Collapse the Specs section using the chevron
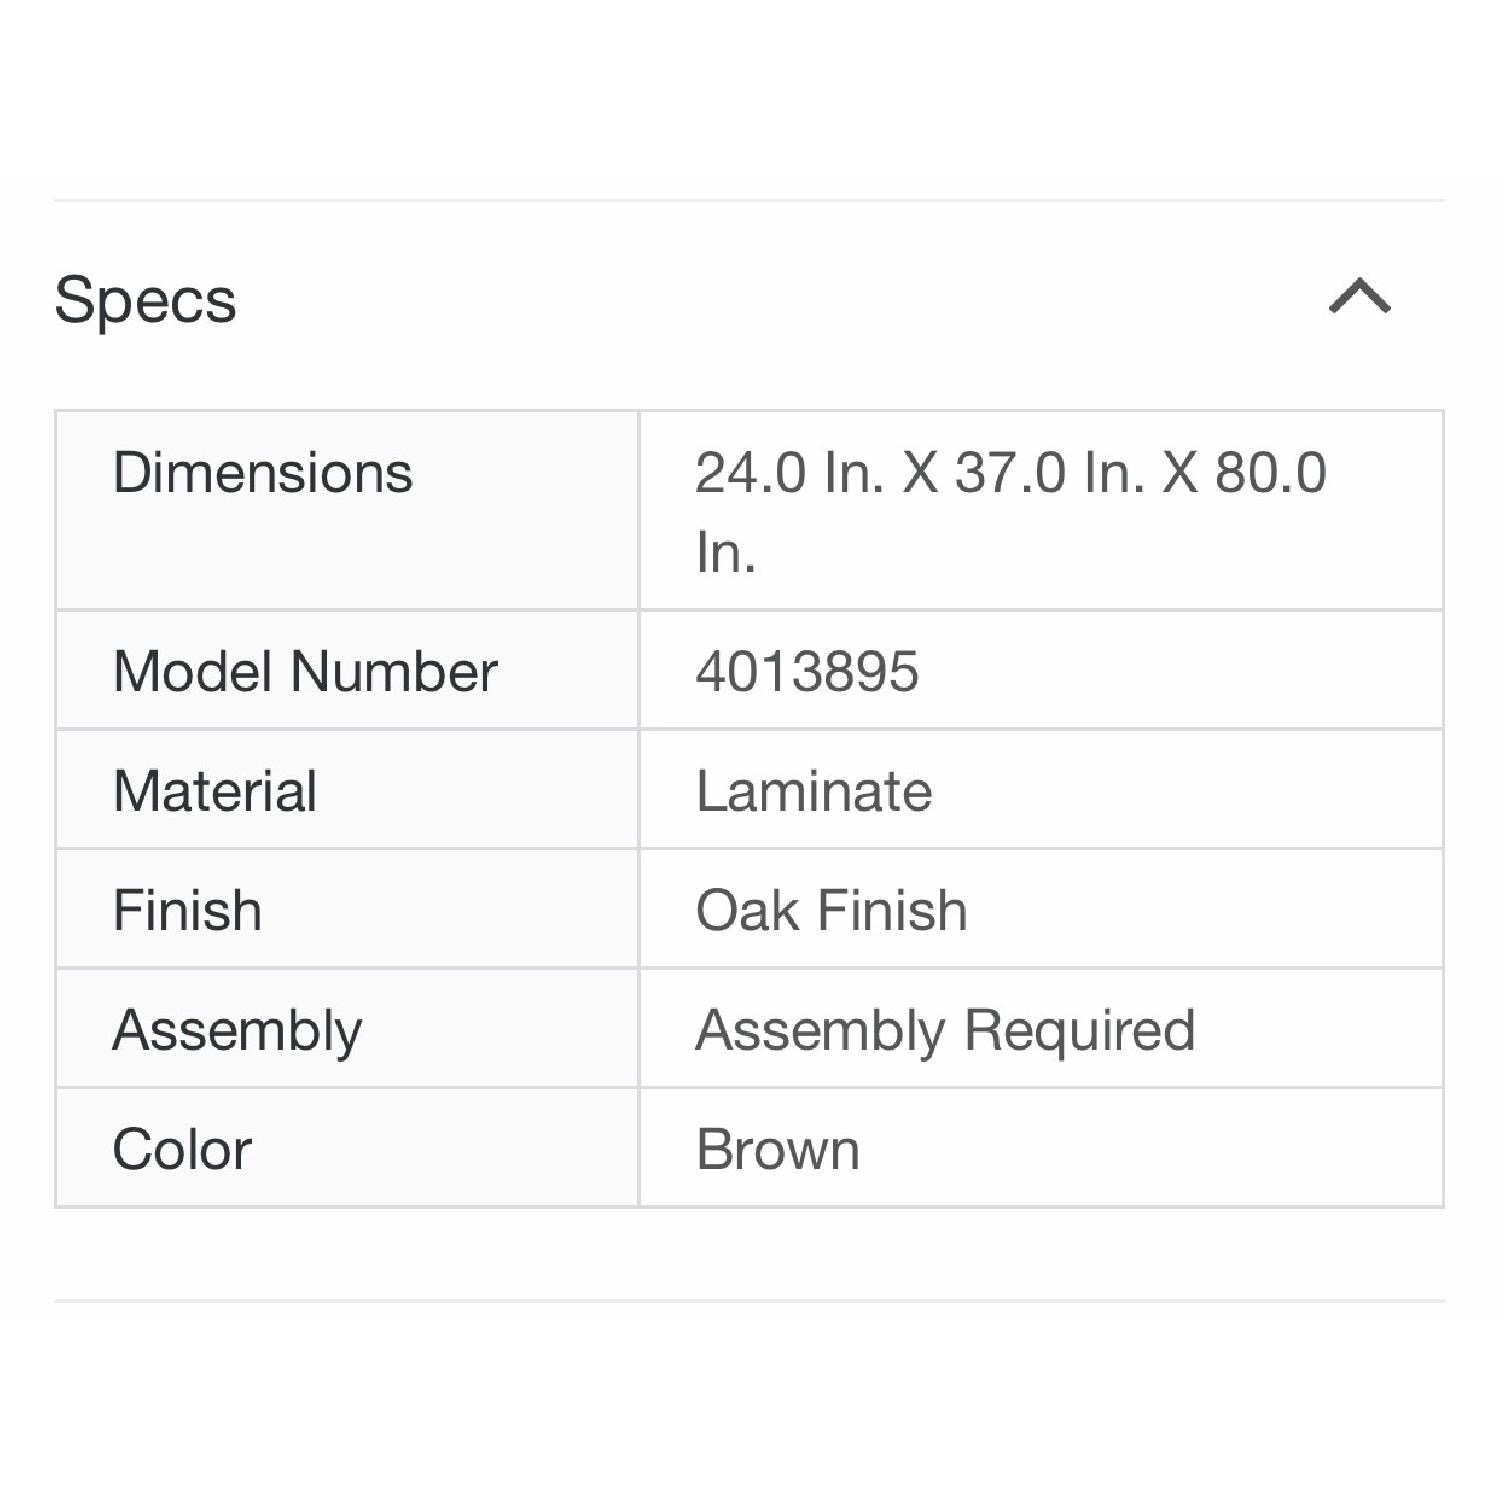 1359,297
